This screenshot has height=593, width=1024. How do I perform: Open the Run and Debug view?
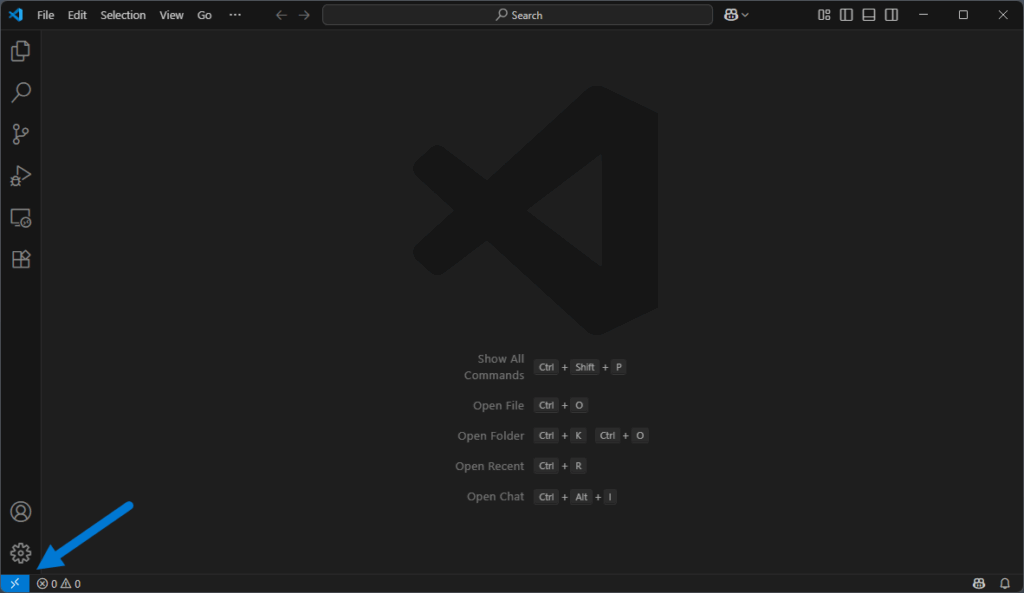pyautogui.click(x=20, y=176)
